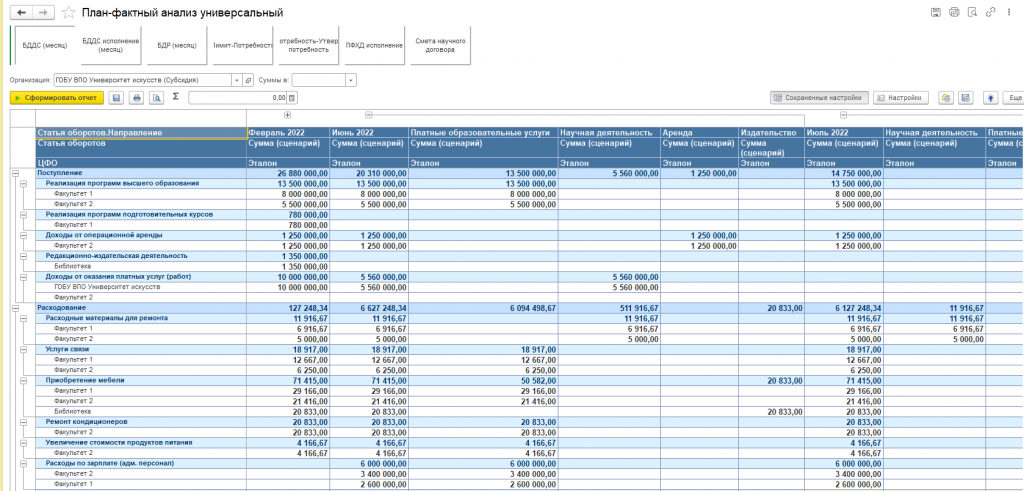Select the Февраль 2022 column header
1024x491 pixels.
pyautogui.click(x=288, y=133)
